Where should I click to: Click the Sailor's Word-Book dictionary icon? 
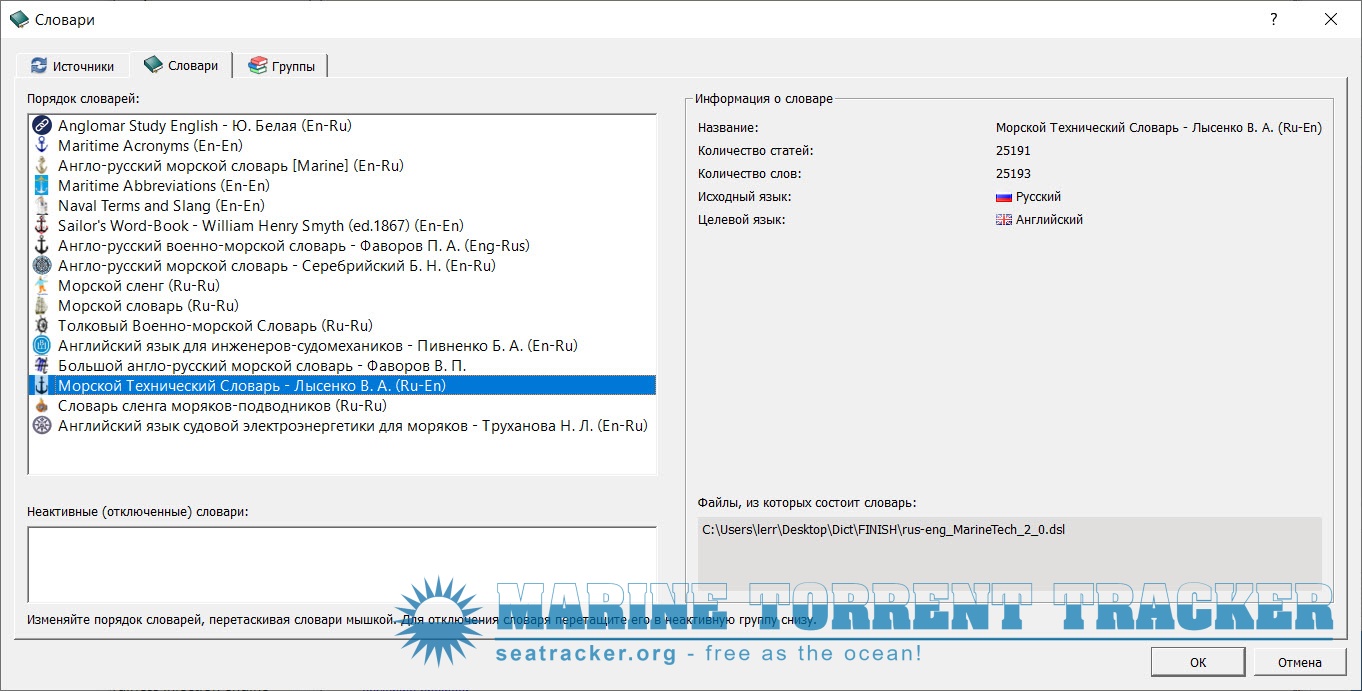pos(41,226)
